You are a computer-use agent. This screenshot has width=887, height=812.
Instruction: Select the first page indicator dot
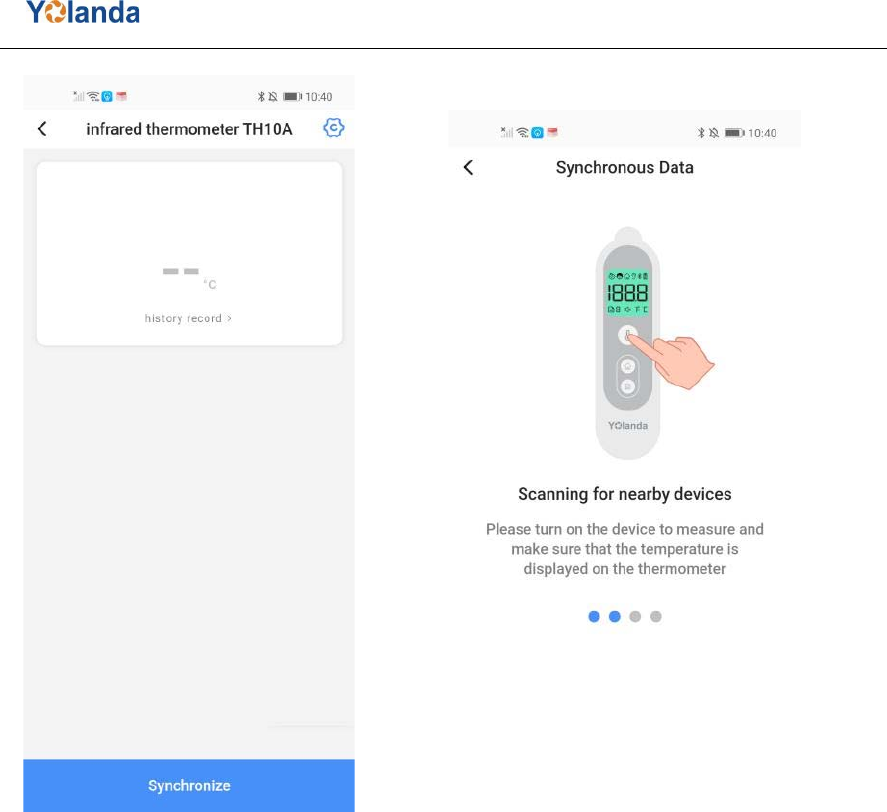[594, 616]
